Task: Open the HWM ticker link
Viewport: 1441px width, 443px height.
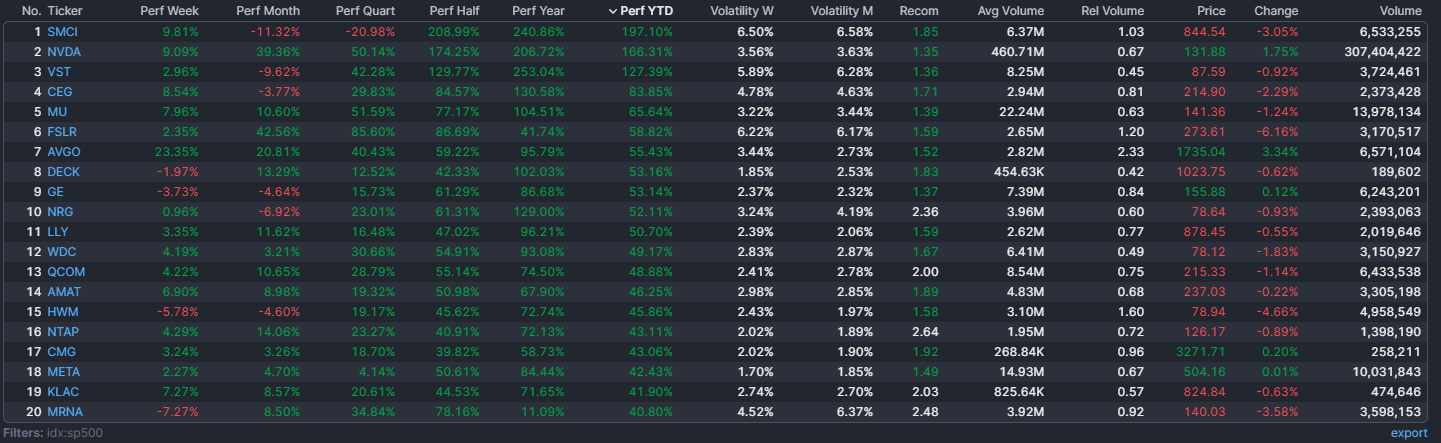Action: point(61,312)
